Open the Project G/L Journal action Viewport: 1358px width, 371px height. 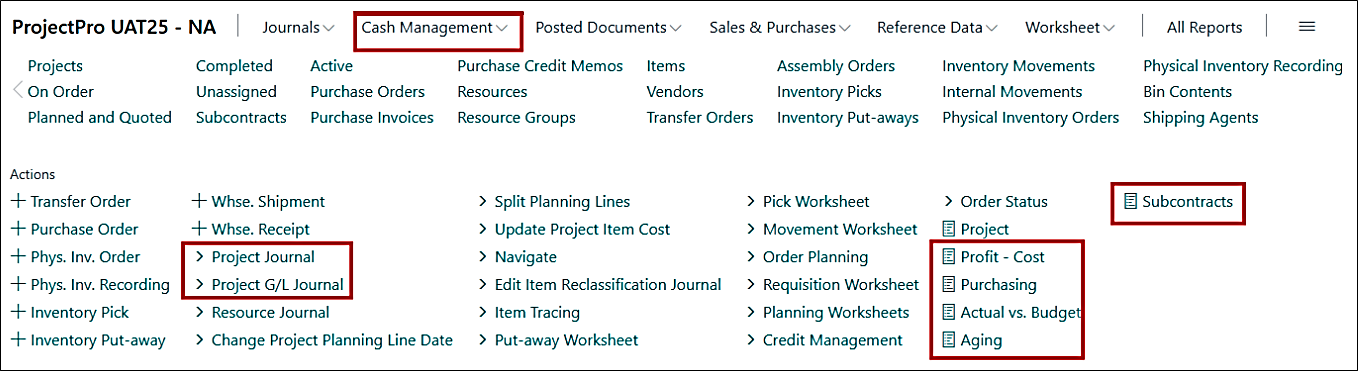point(277,285)
